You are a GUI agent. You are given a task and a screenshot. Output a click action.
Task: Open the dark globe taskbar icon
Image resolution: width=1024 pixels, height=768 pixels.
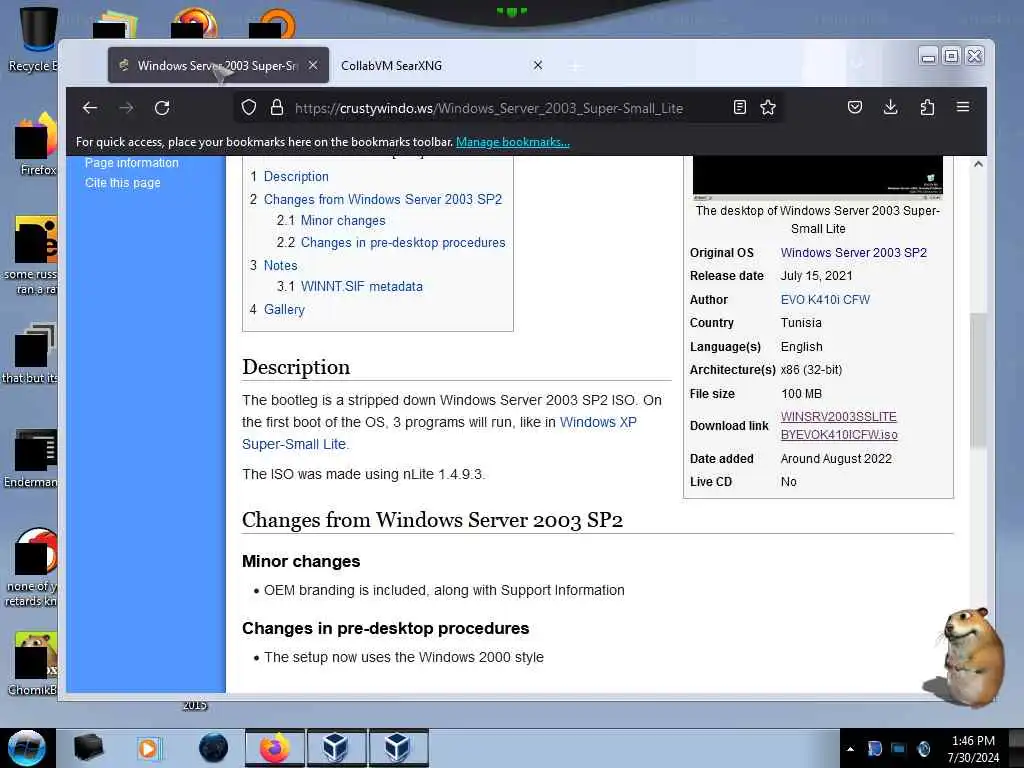point(214,748)
